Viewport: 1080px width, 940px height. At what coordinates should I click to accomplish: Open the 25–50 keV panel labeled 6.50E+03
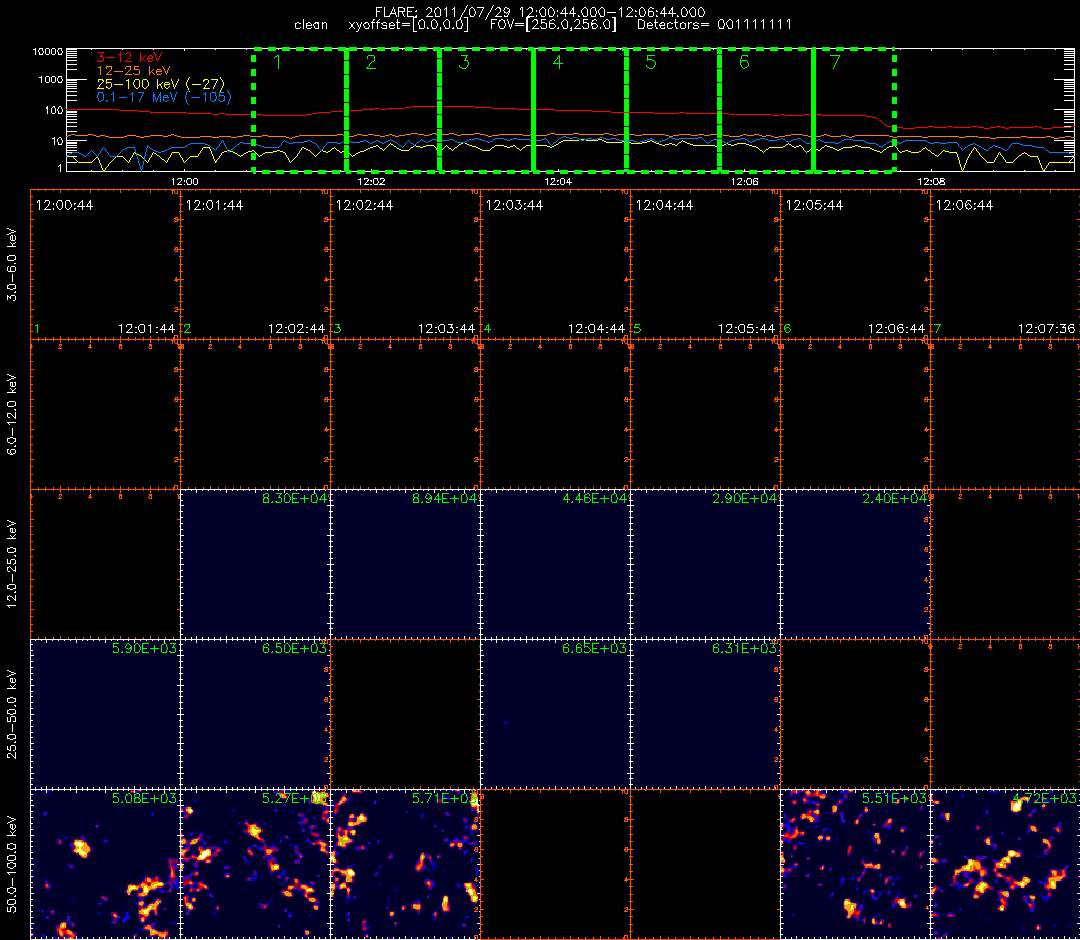256,714
